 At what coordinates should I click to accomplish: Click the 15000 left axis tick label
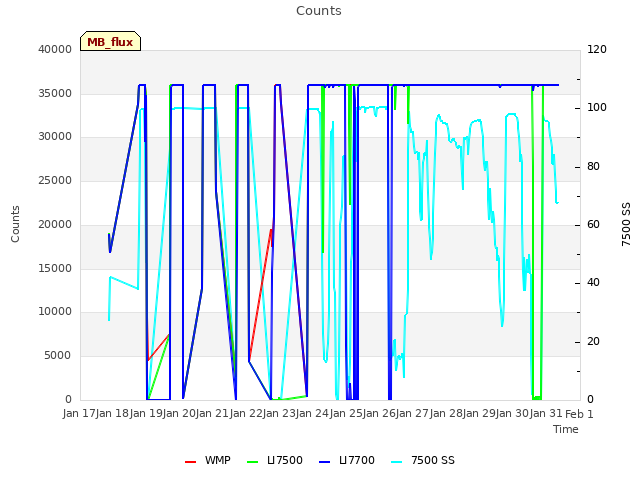(x=55, y=269)
